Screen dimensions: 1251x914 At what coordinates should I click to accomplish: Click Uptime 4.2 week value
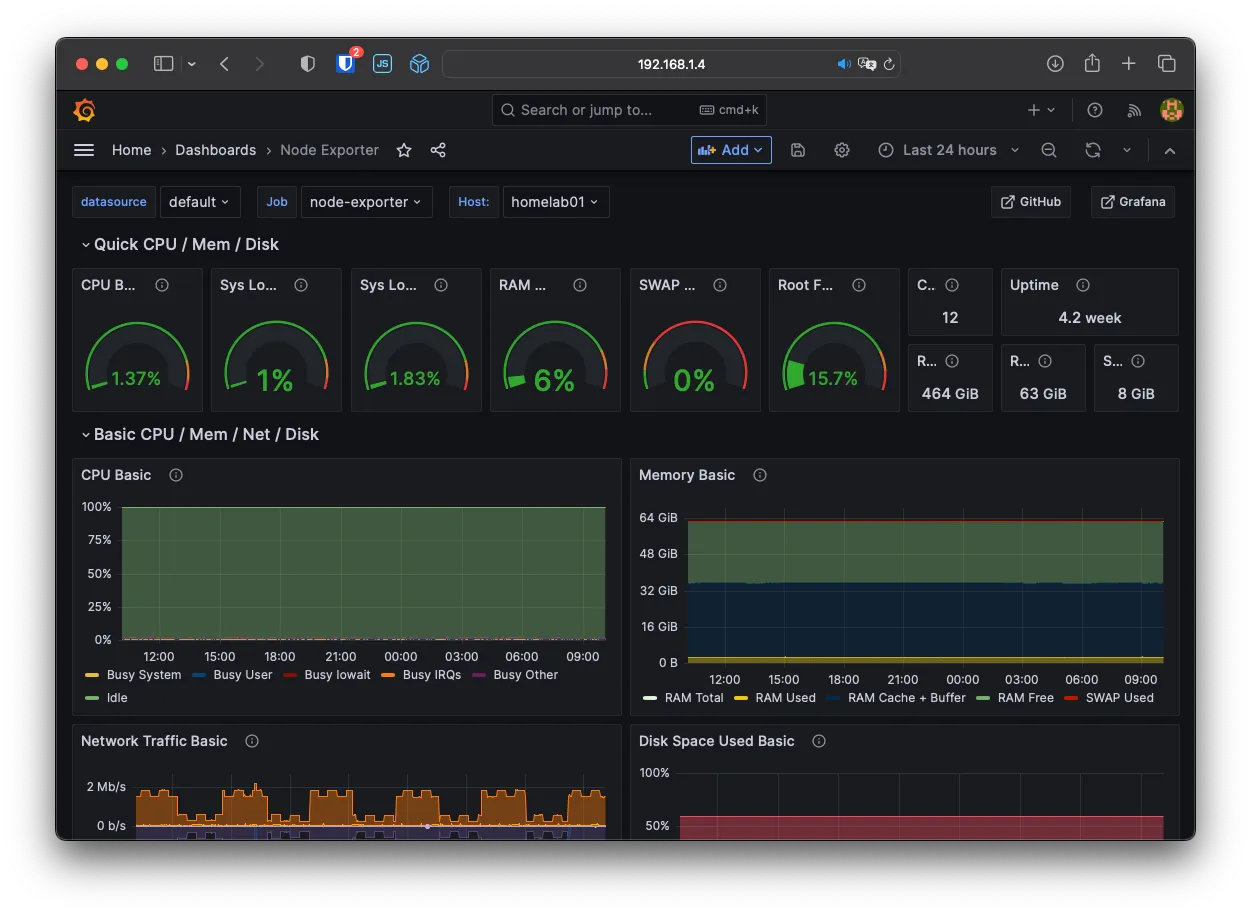(x=1090, y=318)
